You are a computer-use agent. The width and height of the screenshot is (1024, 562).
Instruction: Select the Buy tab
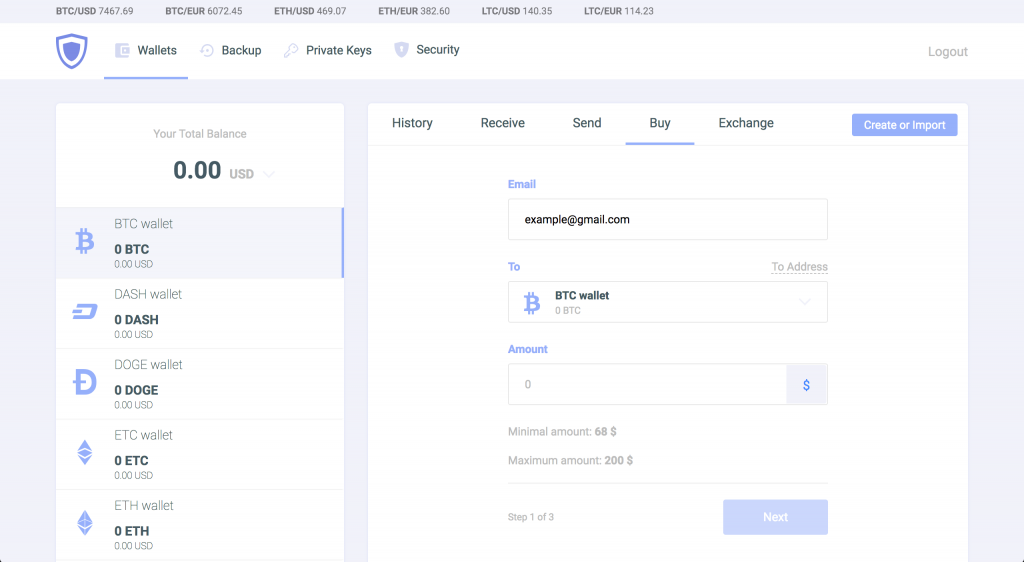click(x=660, y=123)
